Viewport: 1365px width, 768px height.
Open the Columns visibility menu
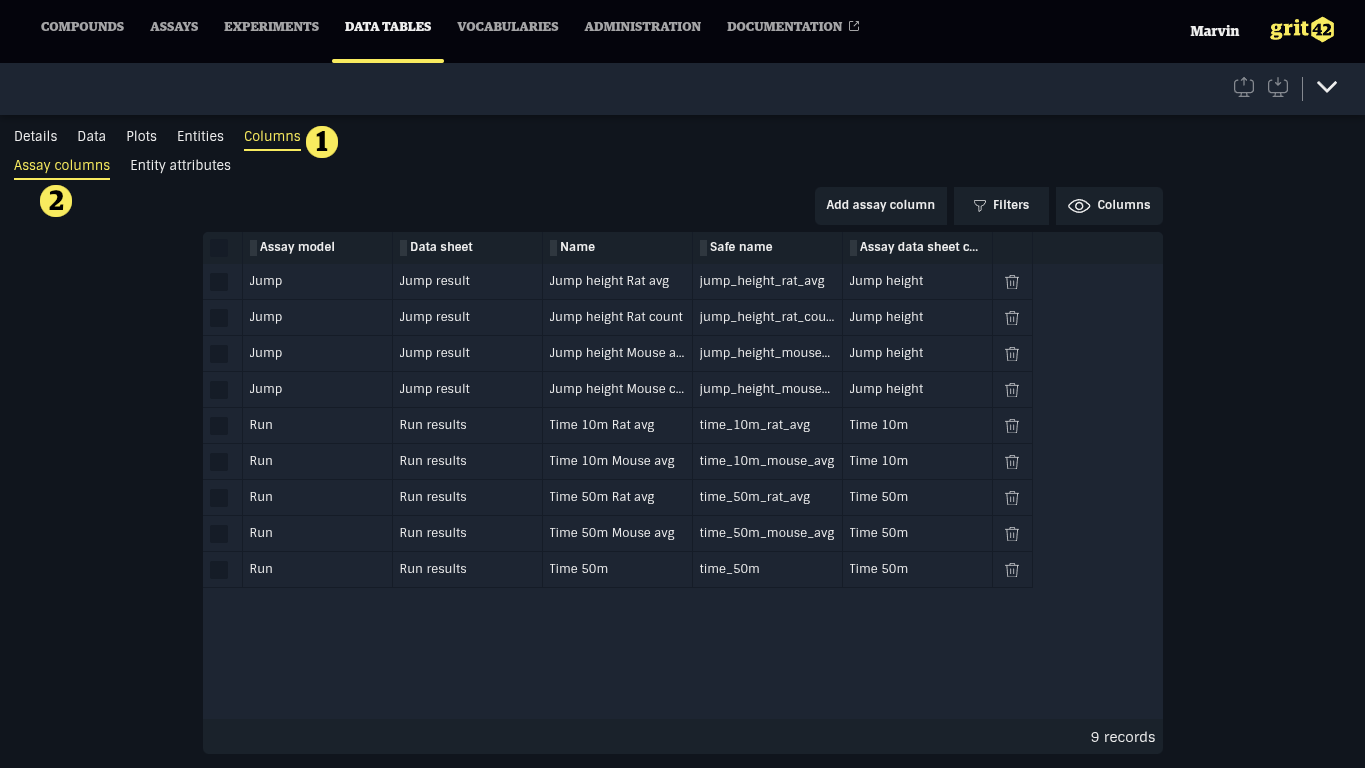[1109, 205]
